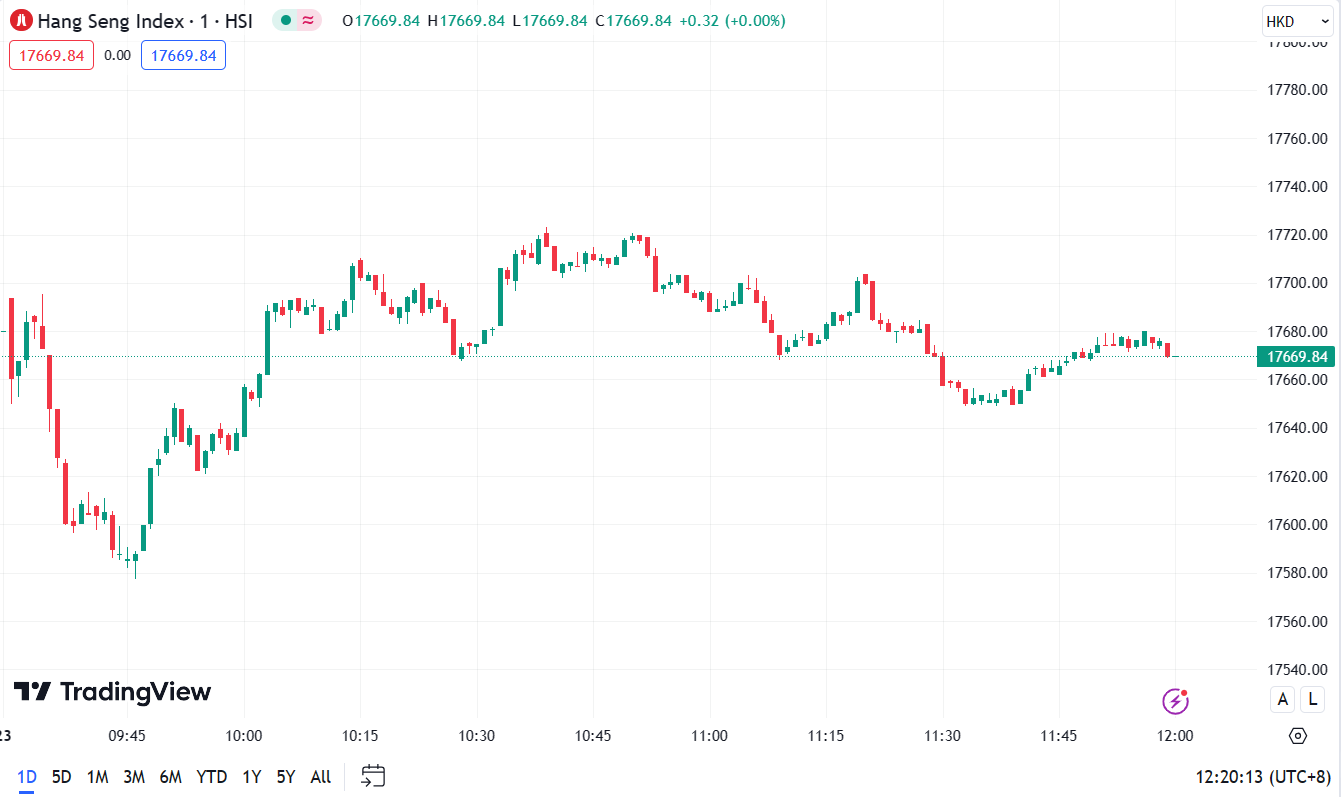Click the pink approximate-data indicator icon
The width and height of the screenshot is (1341, 797).
pyautogui.click(x=309, y=20)
